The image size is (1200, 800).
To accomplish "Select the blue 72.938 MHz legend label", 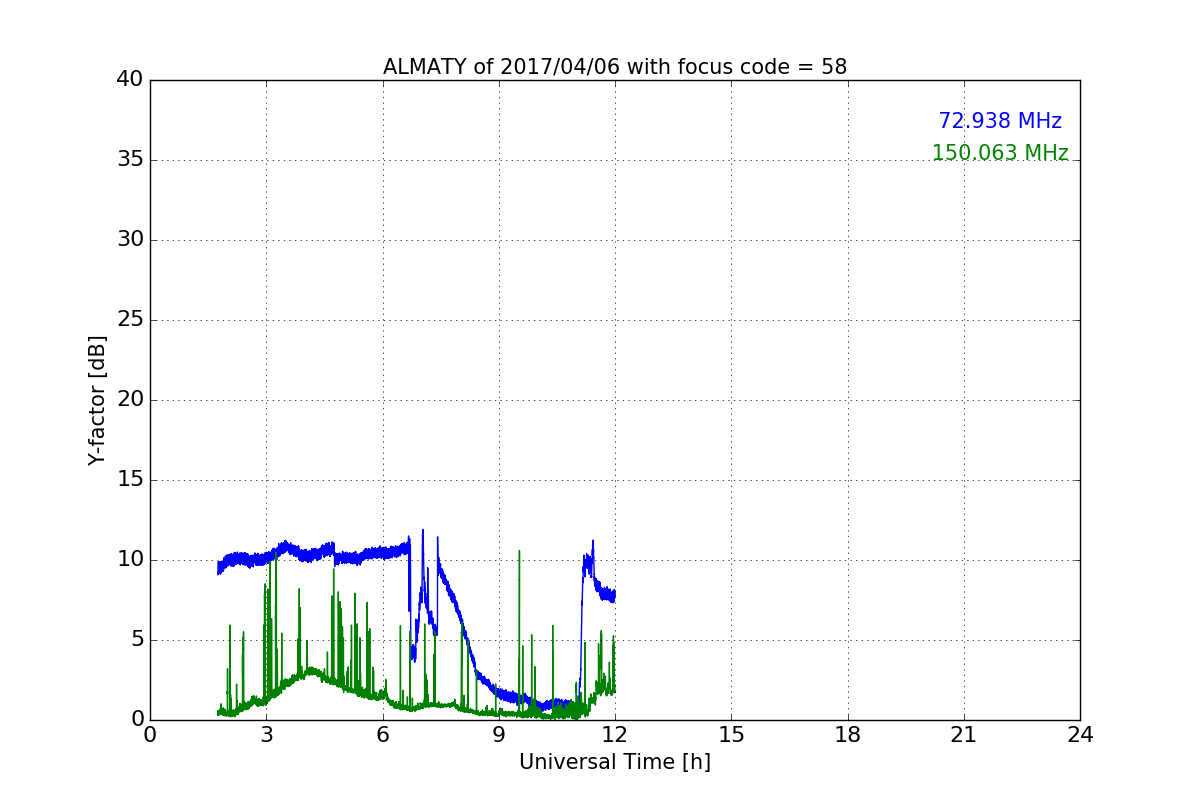I will [1000, 121].
